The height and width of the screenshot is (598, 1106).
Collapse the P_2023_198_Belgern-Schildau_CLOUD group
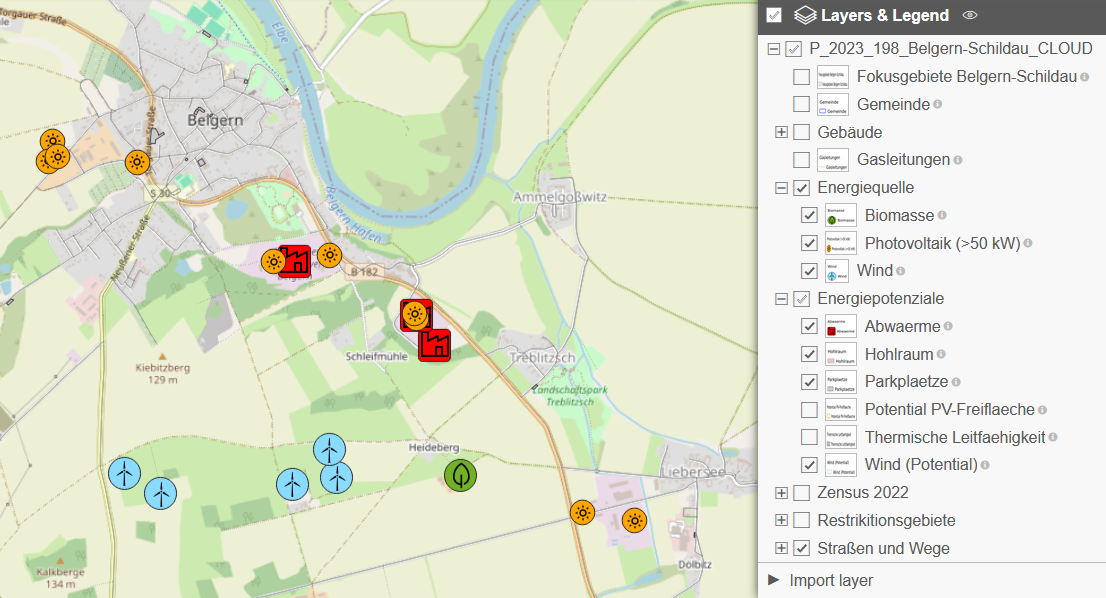[x=774, y=49]
